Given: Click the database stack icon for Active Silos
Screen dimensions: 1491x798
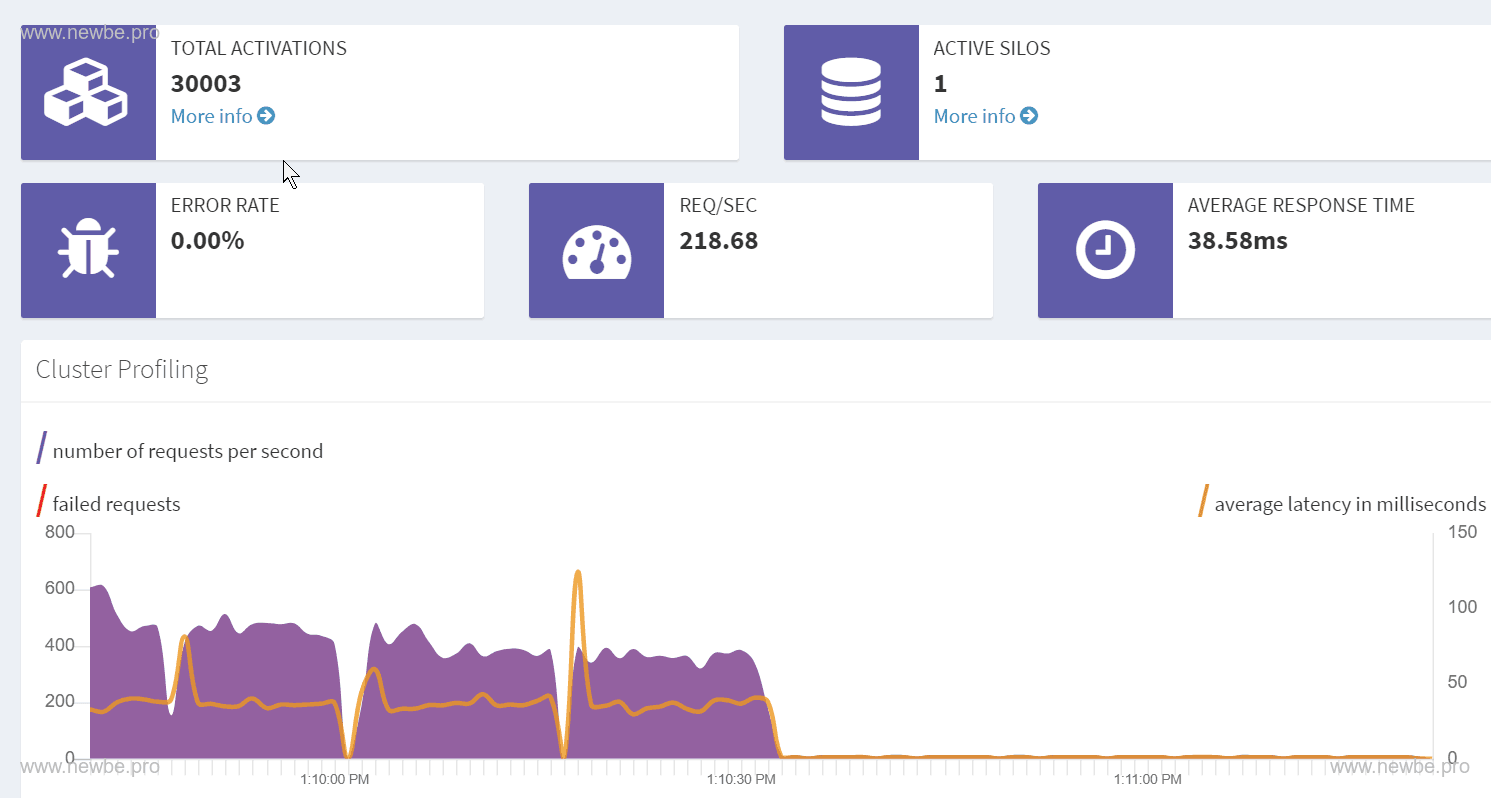Looking at the screenshot, I should click(850, 92).
